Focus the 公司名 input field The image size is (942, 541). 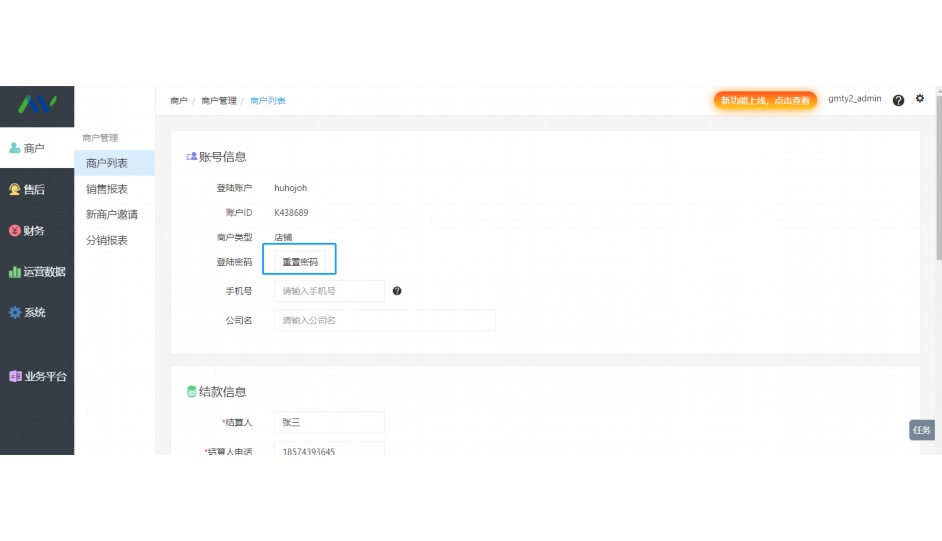click(x=384, y=320)
